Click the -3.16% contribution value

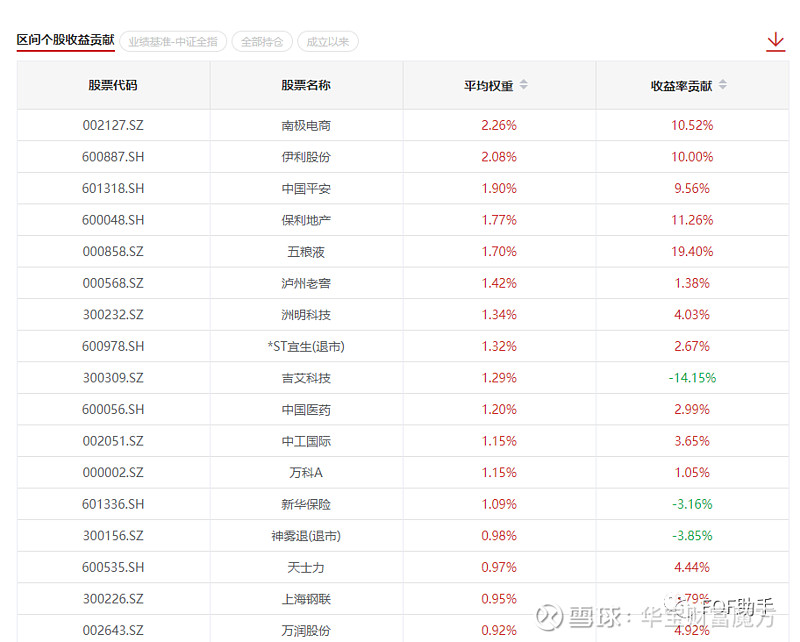click(x=692, y=505)
